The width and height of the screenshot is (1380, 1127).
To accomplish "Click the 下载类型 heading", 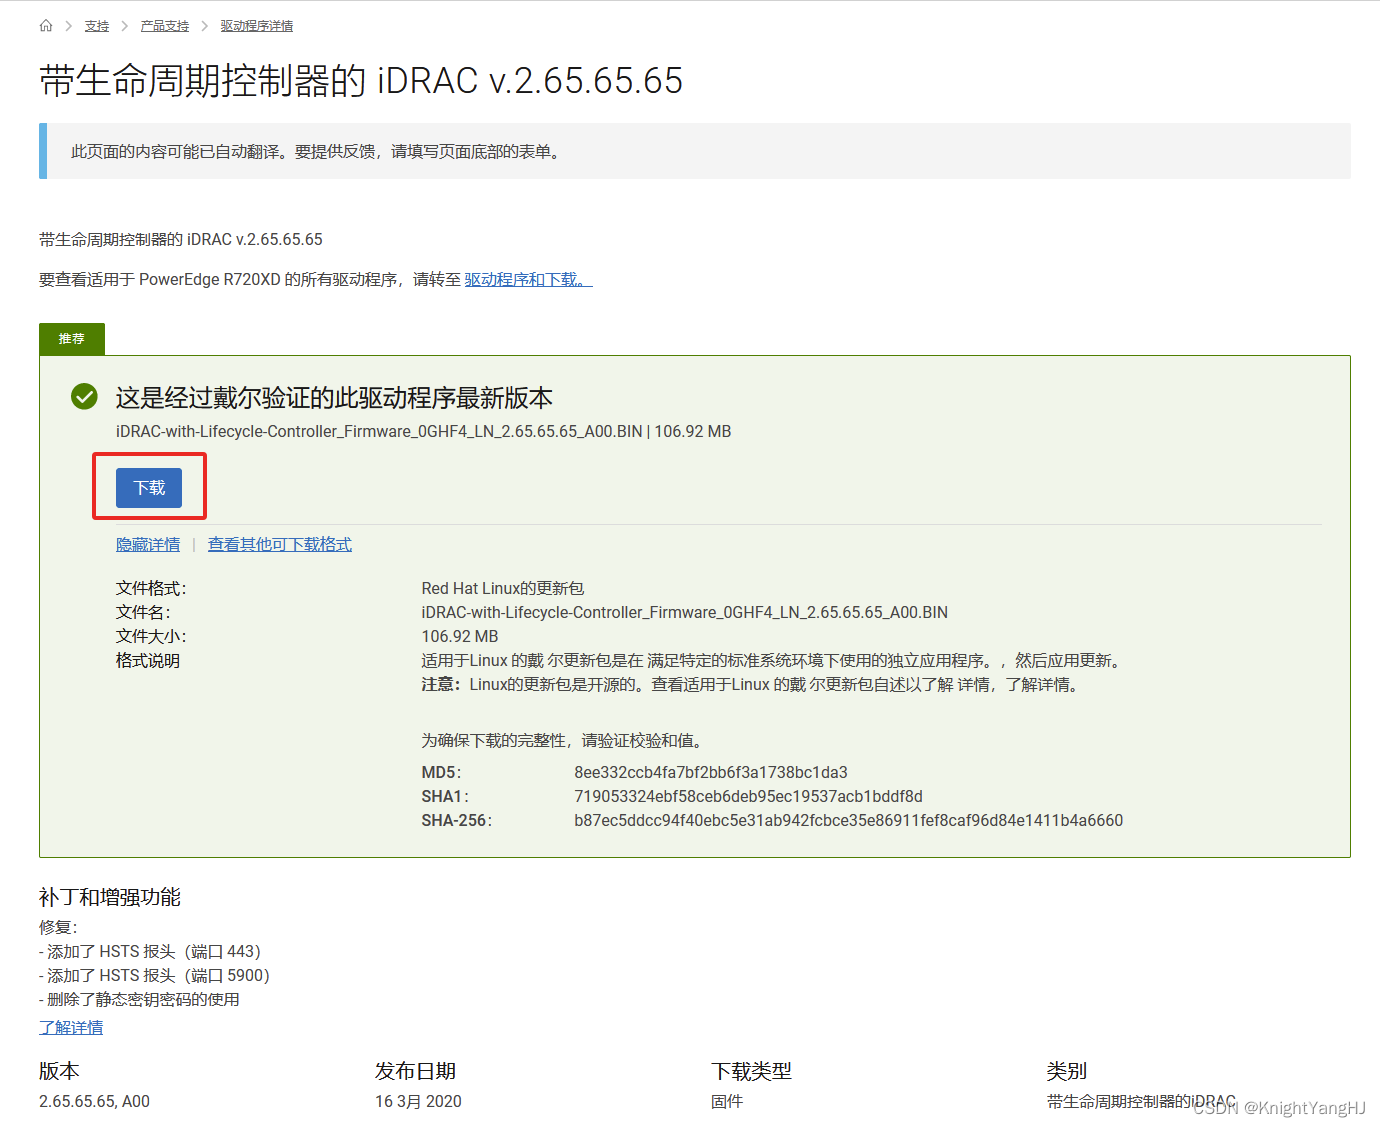I will coord(751,1071).
